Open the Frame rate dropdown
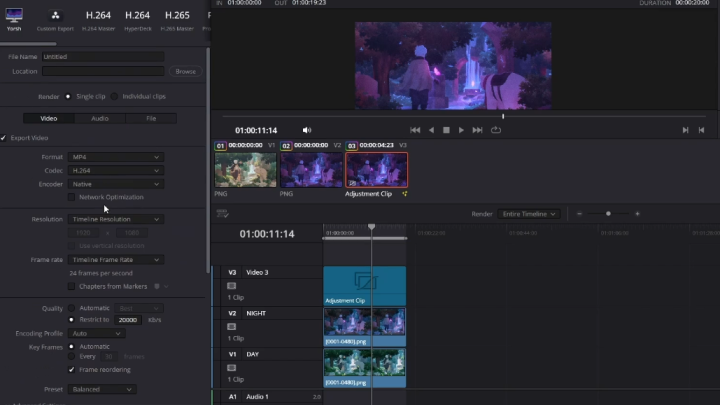 pos(116,259)
